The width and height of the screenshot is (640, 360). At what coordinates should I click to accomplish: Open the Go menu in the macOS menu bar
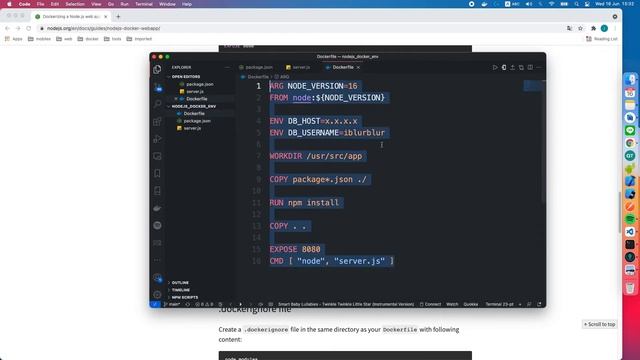click(x=111, y=4)
